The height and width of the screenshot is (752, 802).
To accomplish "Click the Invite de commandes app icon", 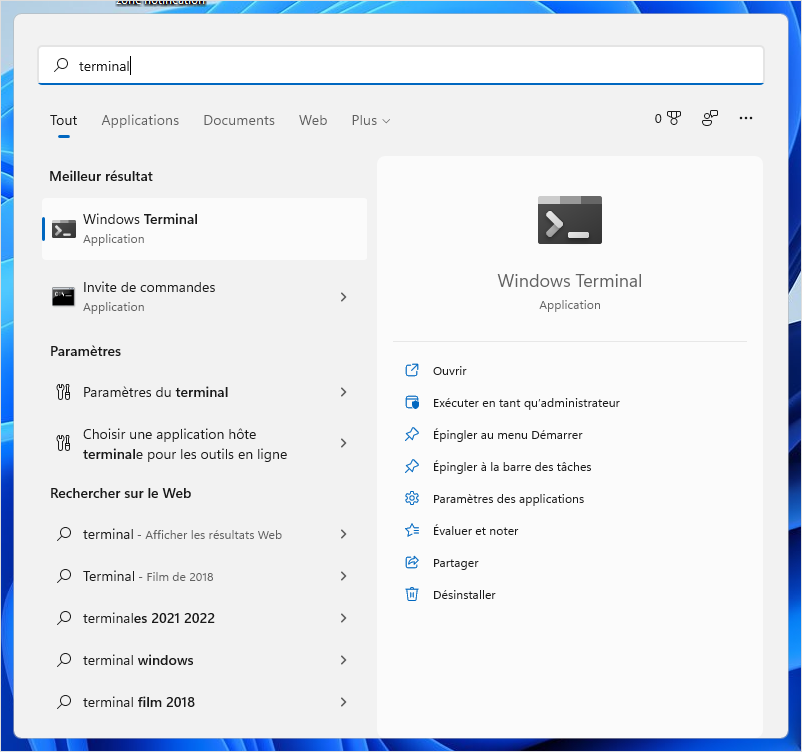I will 63,297.
